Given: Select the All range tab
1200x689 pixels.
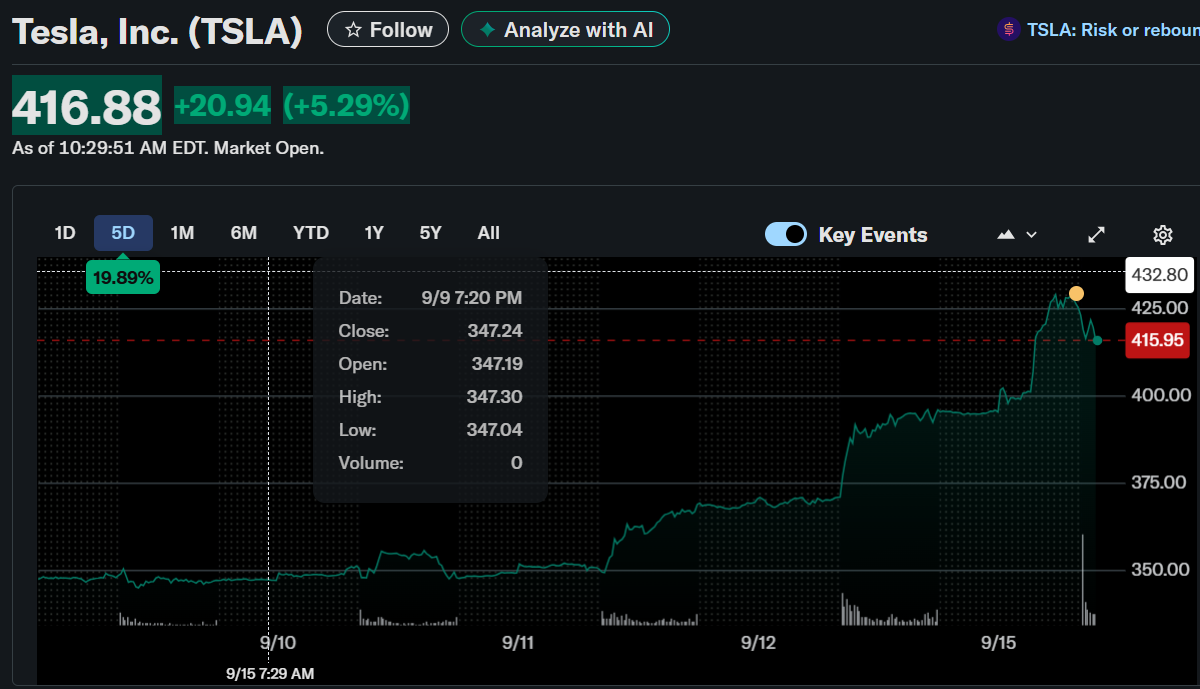Looking at the screenshot, I should [489, 233].
